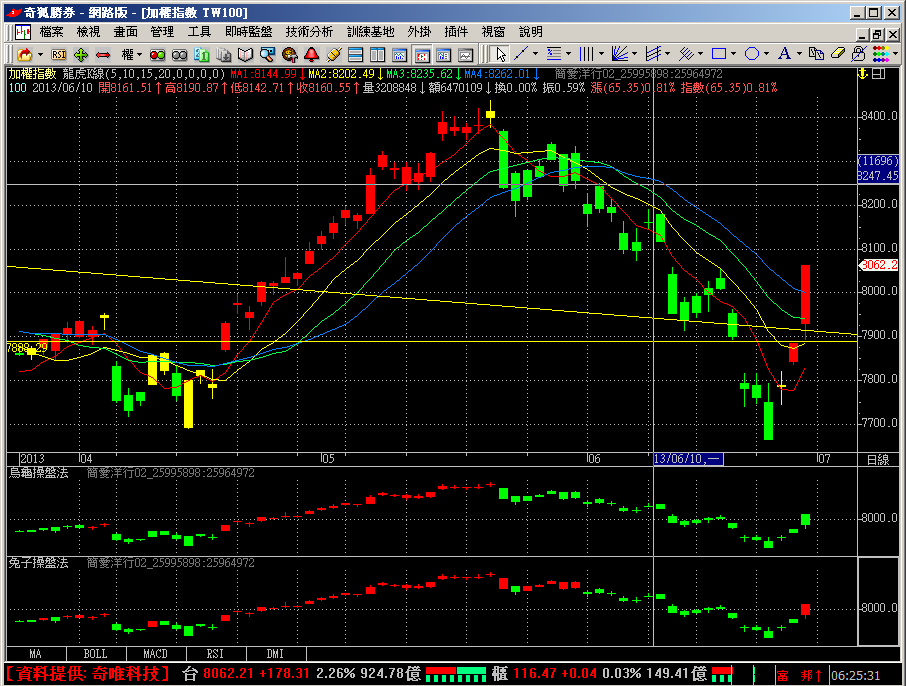This screenshot has height=686, width=906.
Task: Open the fan lines tool dropdown arrow
Action: pos(634,54)
